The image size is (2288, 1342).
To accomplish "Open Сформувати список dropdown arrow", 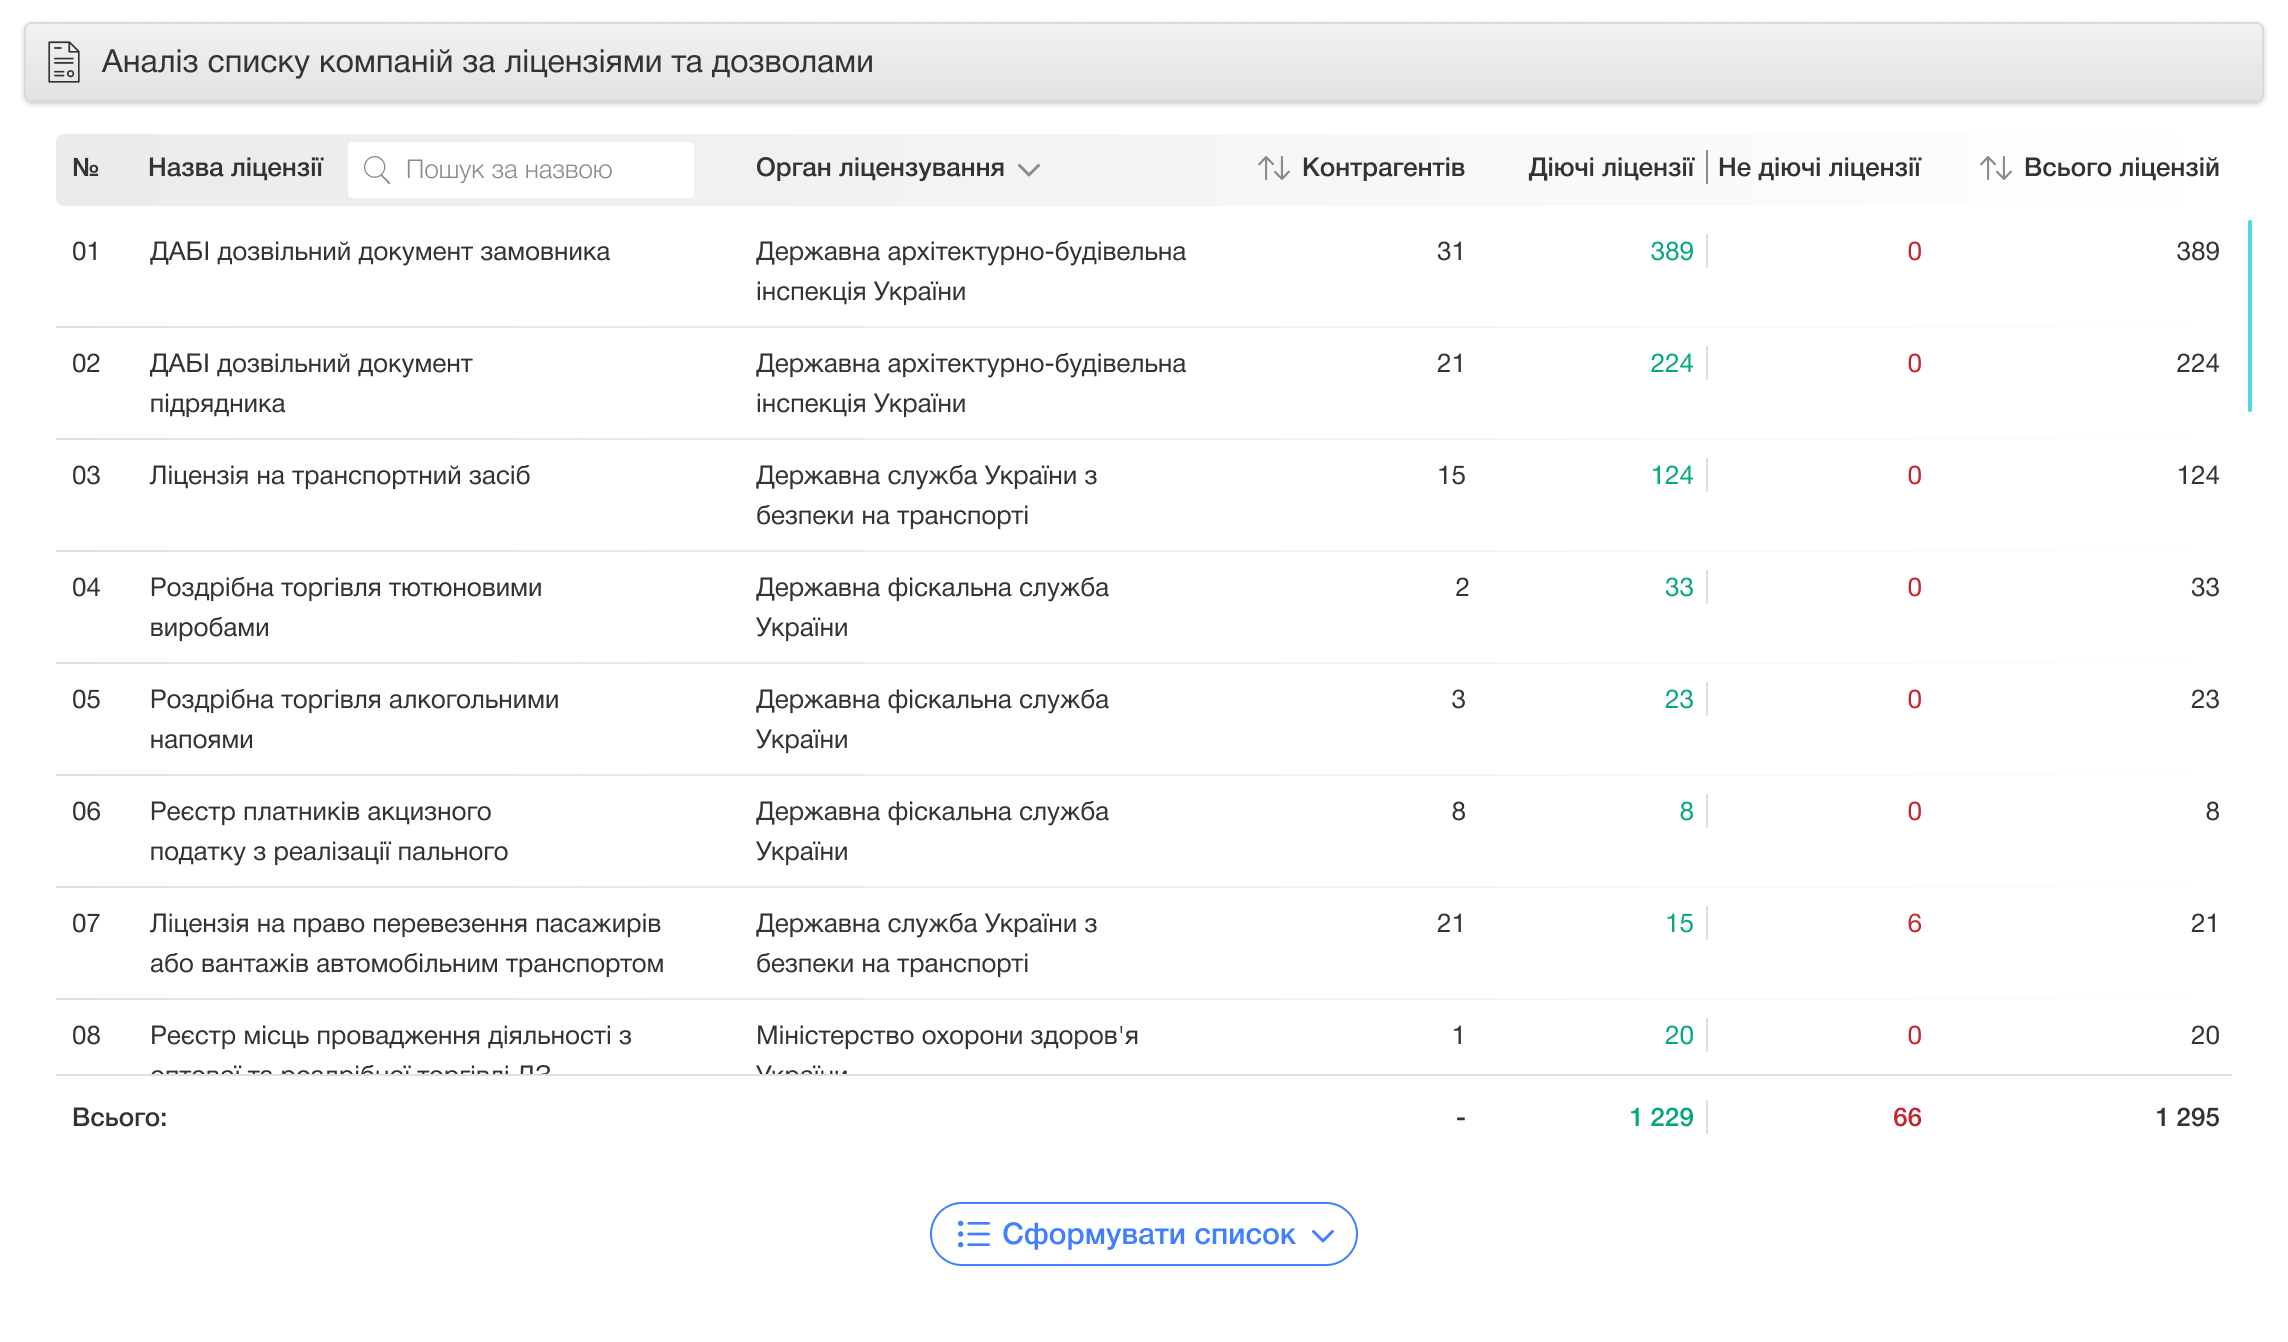I will [1323, 1235].
